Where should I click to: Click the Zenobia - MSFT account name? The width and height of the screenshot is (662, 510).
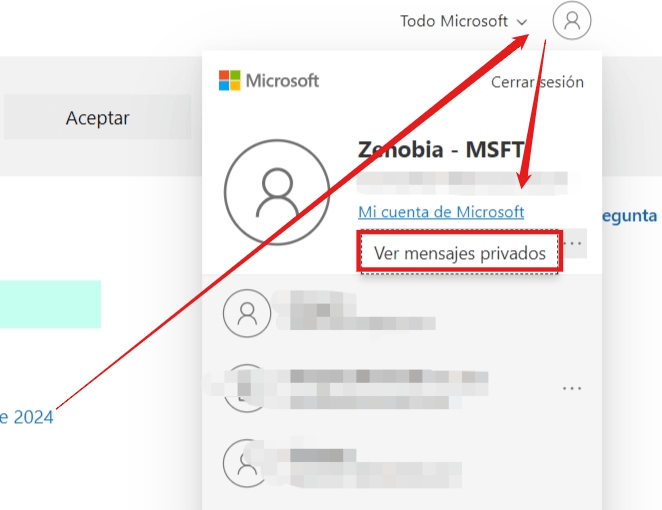441,149
